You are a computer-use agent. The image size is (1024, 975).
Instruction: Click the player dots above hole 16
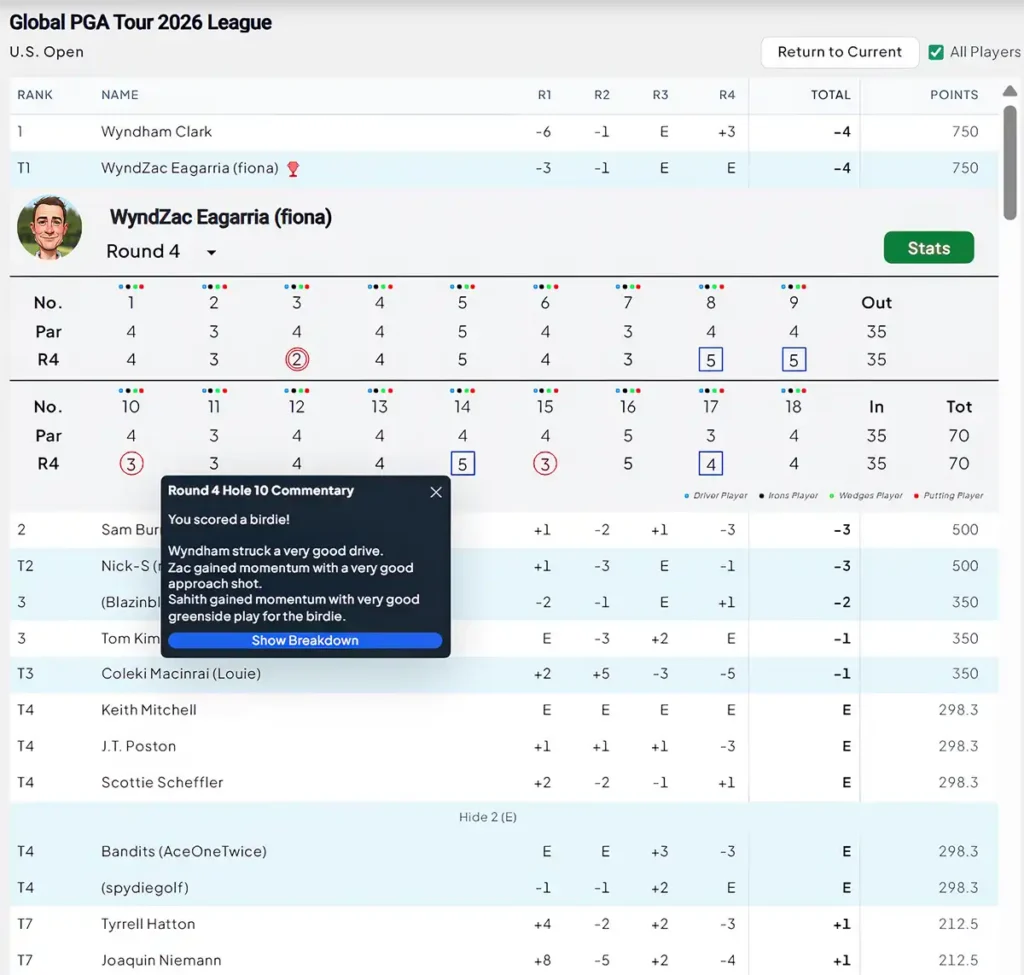(628, 391)
